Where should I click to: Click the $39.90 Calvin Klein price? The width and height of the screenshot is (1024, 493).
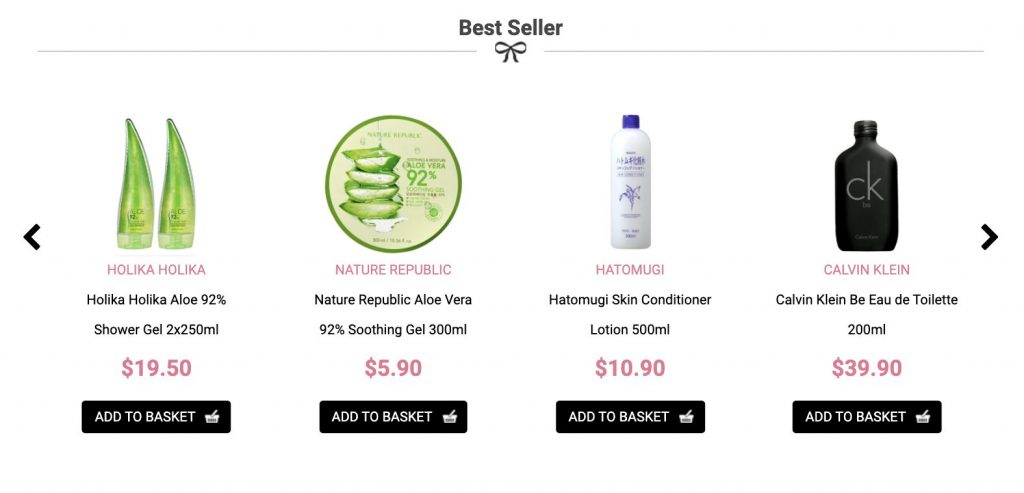click(x=867, y=368)
